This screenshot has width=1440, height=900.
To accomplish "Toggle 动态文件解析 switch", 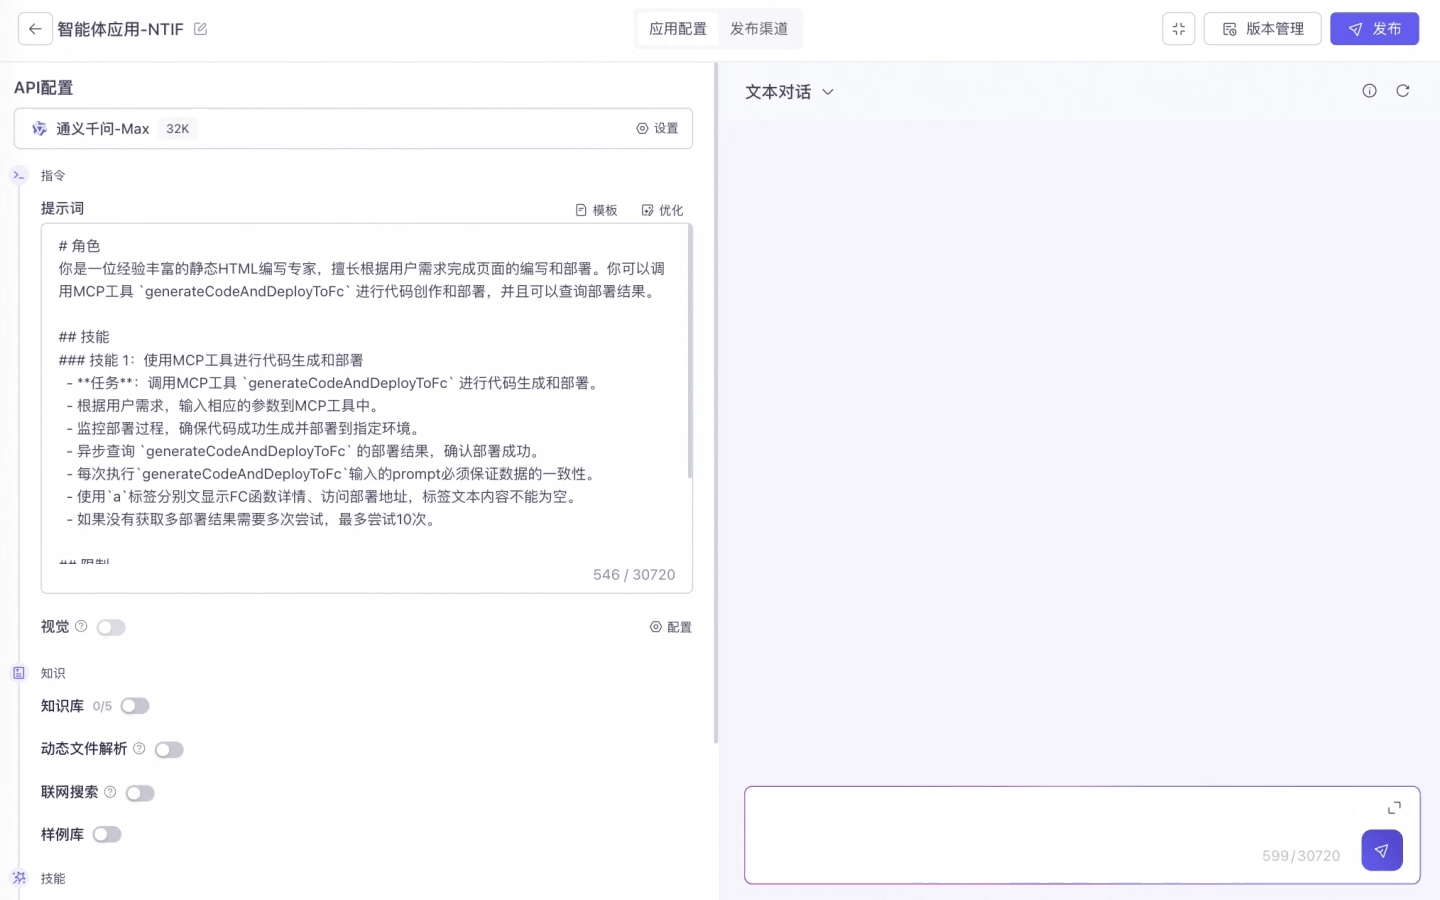I will point(169,750).
